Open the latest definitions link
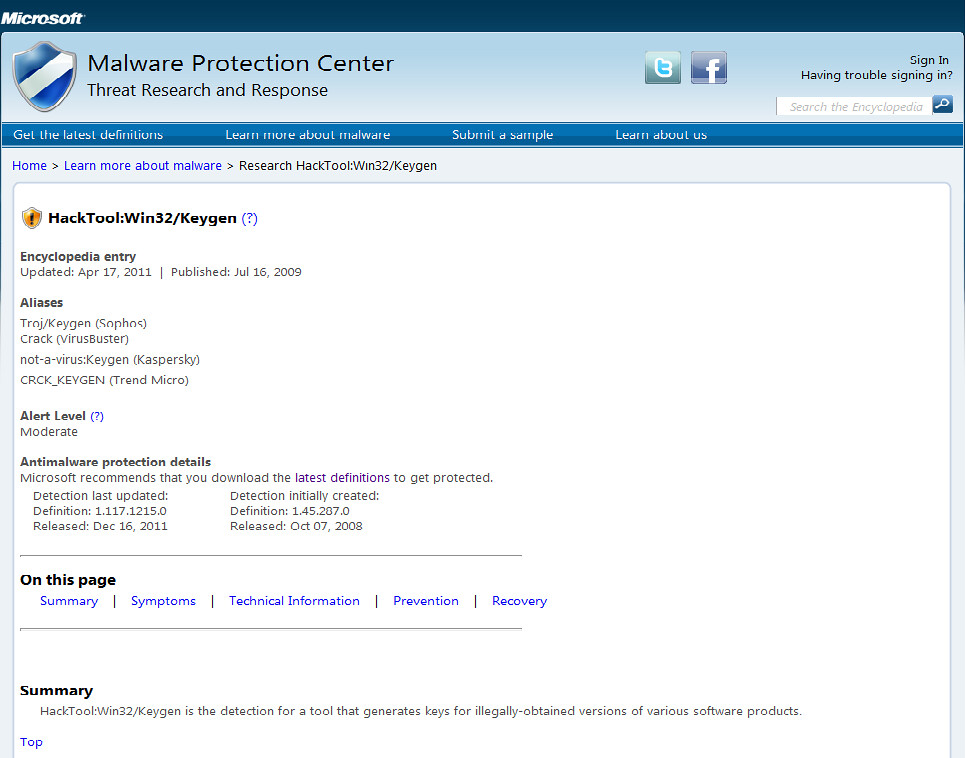 pyautogui.click(x=342, y=478)
